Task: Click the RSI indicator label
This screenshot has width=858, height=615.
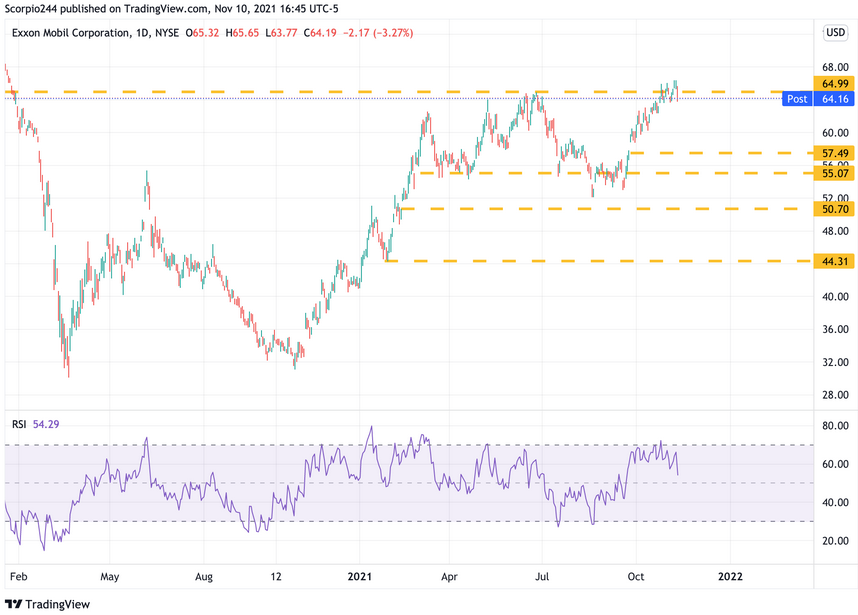Action: coord(19,424)
